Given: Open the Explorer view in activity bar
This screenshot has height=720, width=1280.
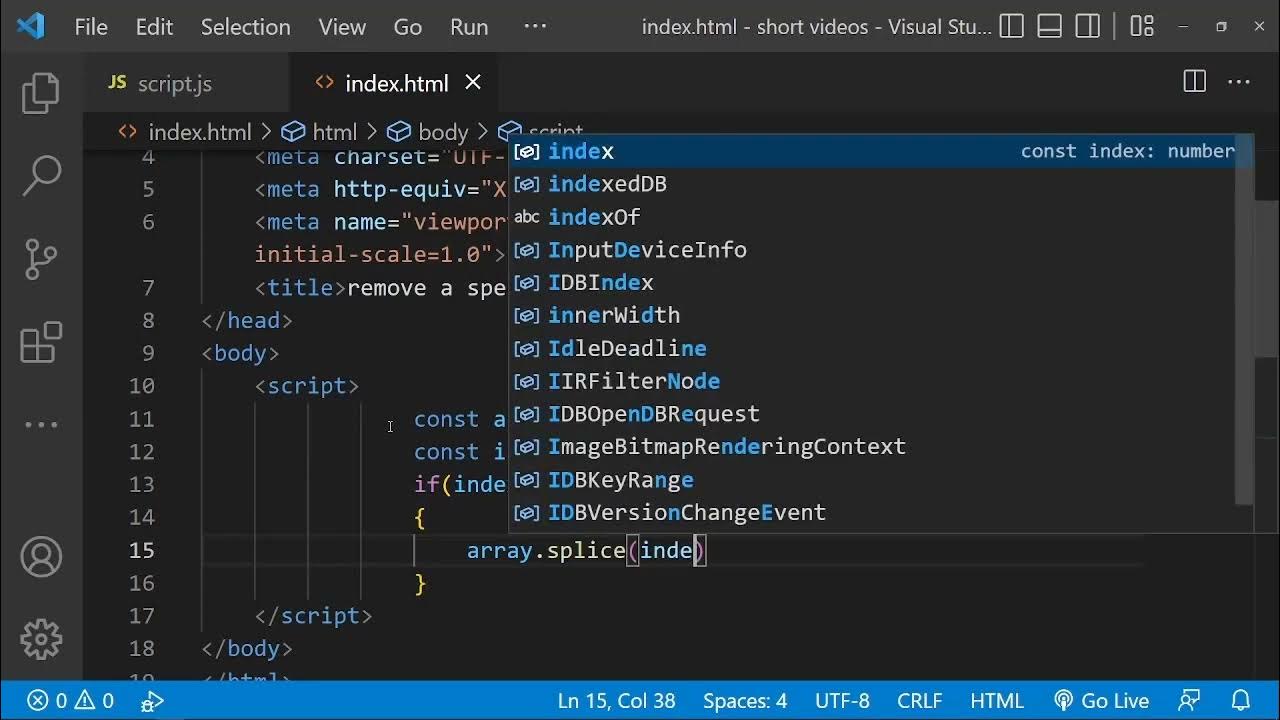Looking at the screenshot, I should point(41,93).
